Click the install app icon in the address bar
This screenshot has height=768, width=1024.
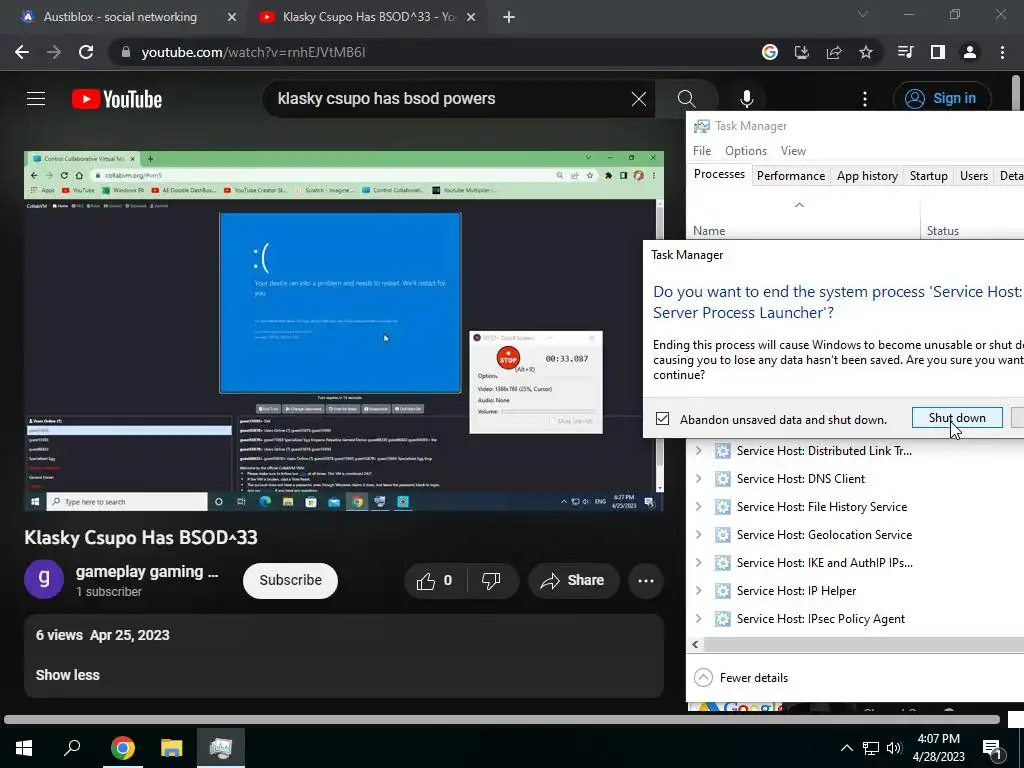802,52
